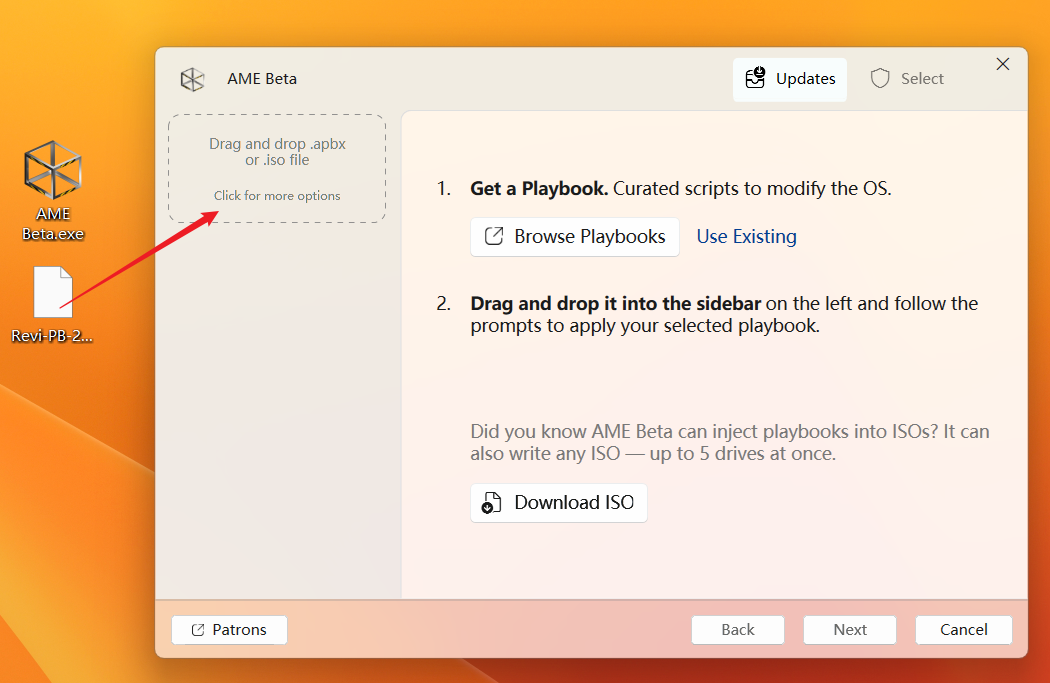Go Back to previous step
The width and height of the screenshot is (1050, 683).
coord(737,629)
